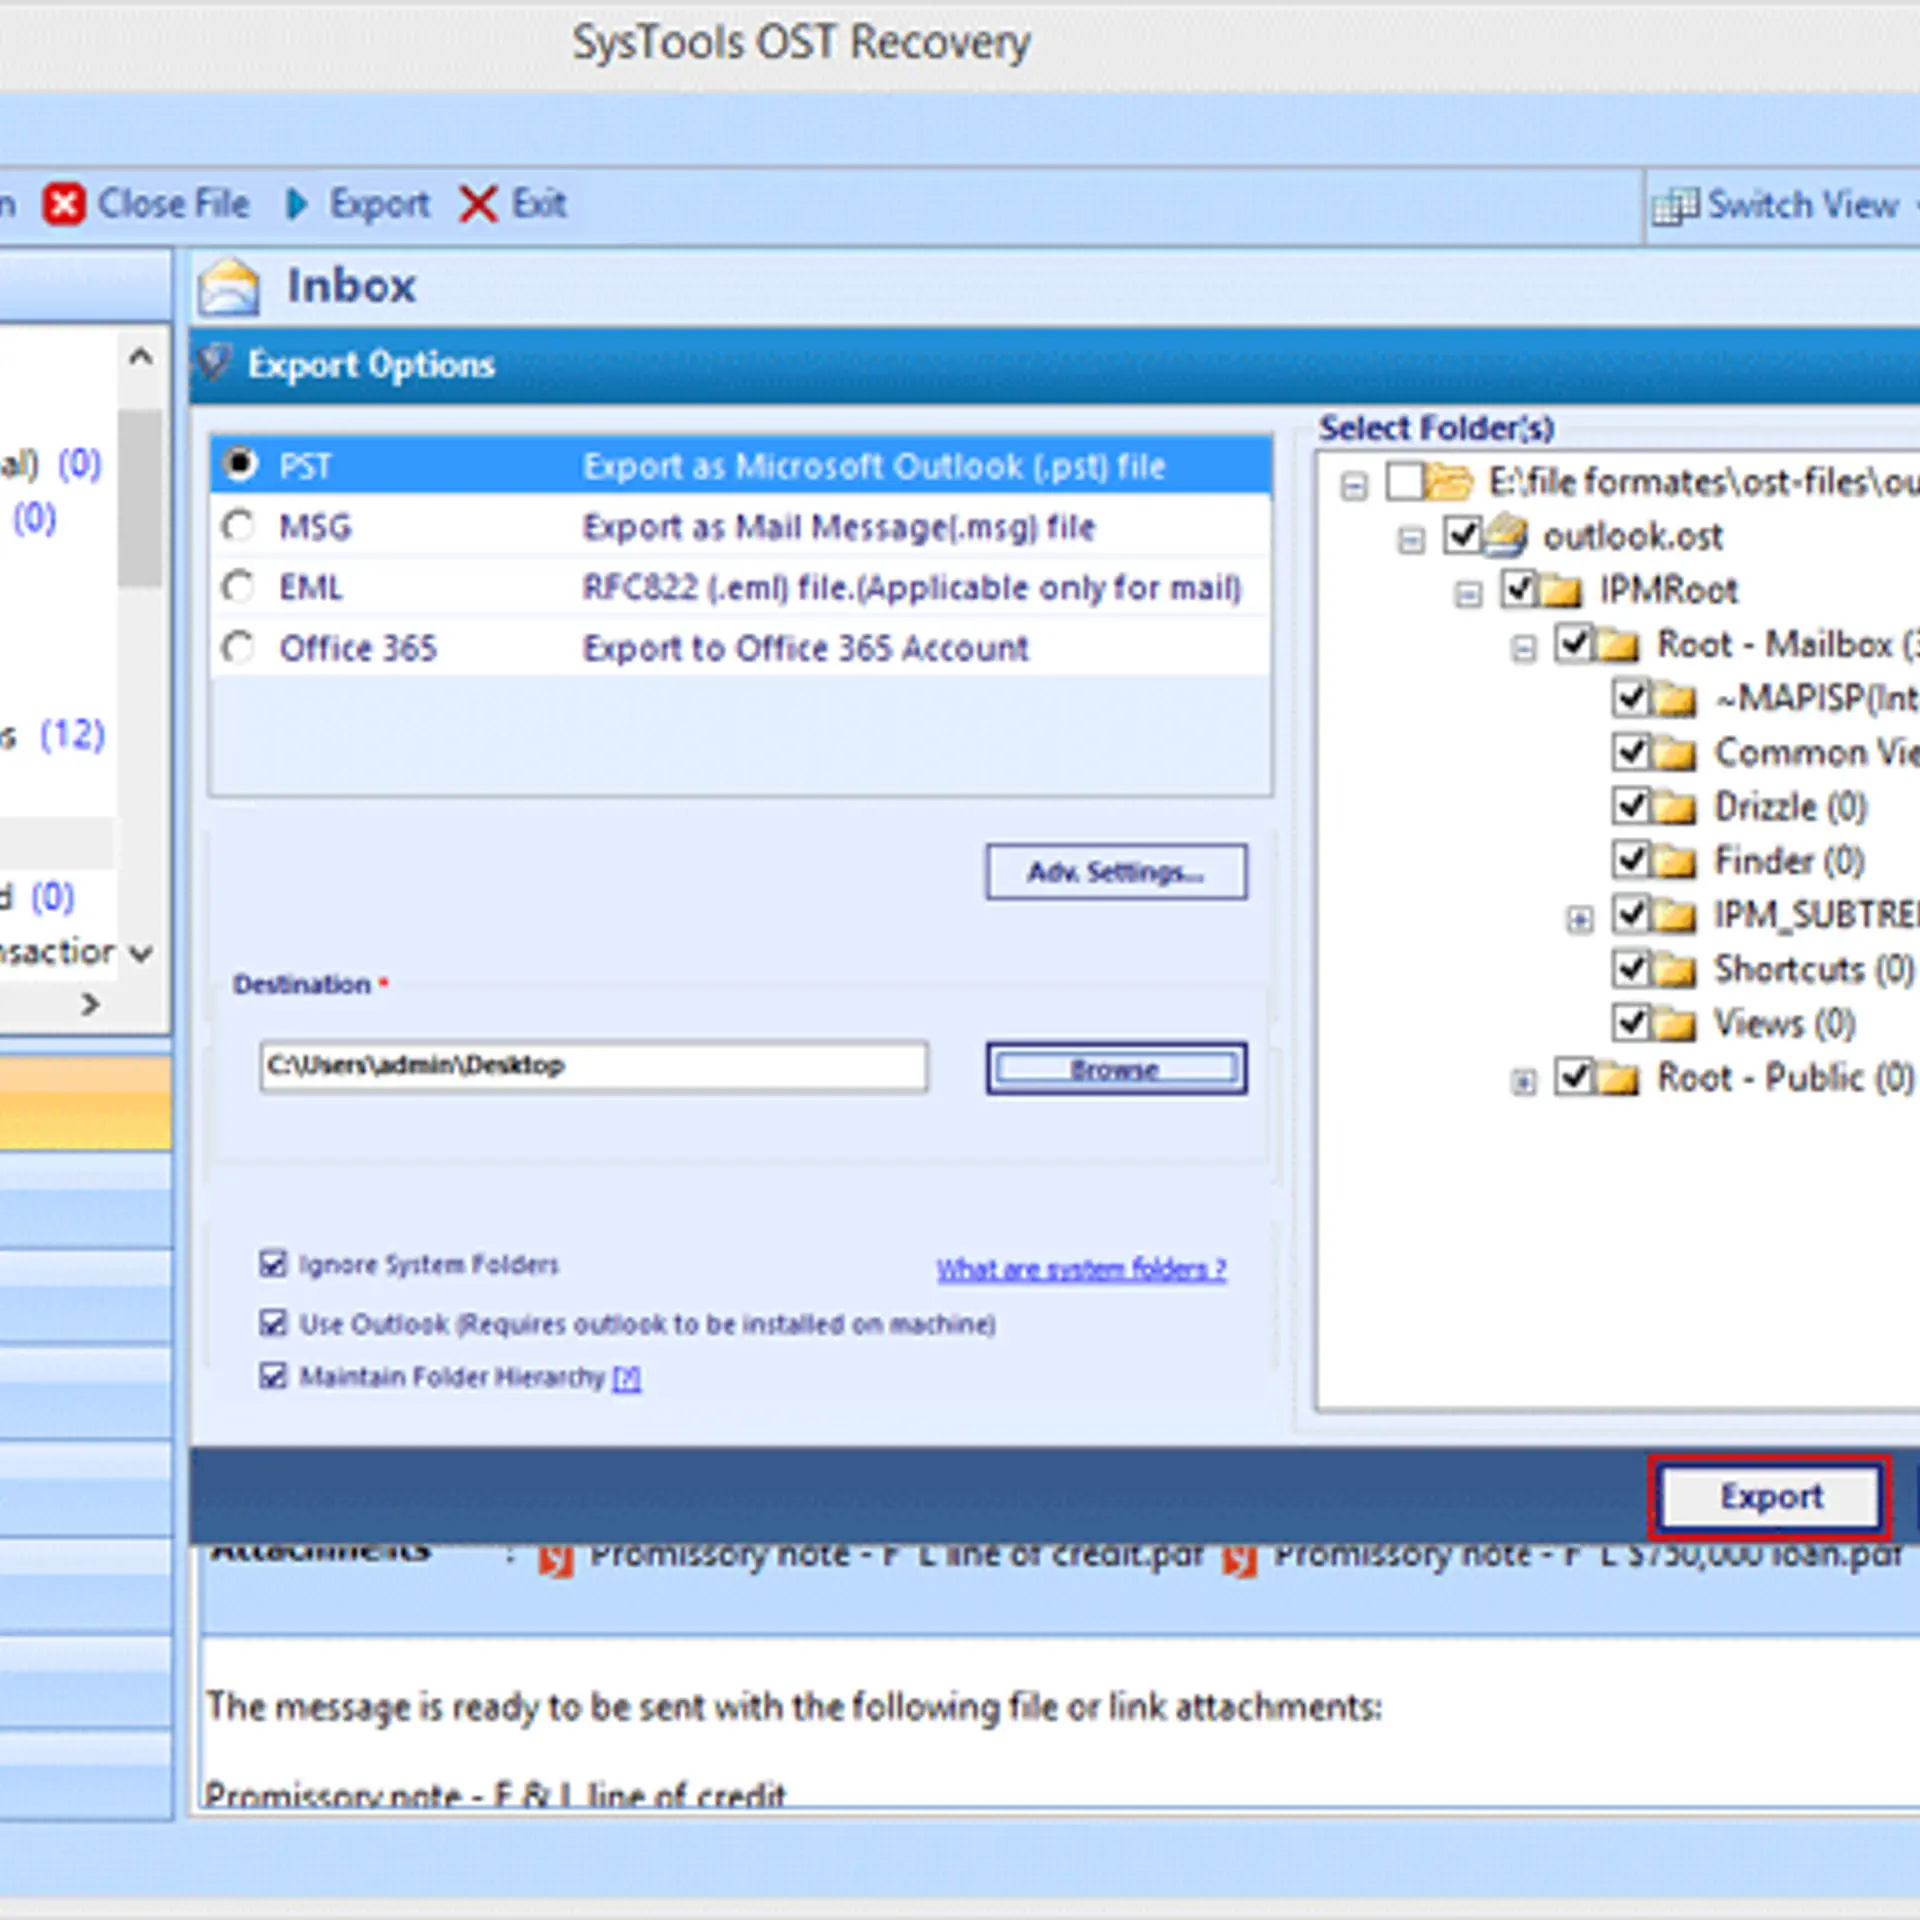
Task: Click the Destination path input field
Action: coord(592,1066)
